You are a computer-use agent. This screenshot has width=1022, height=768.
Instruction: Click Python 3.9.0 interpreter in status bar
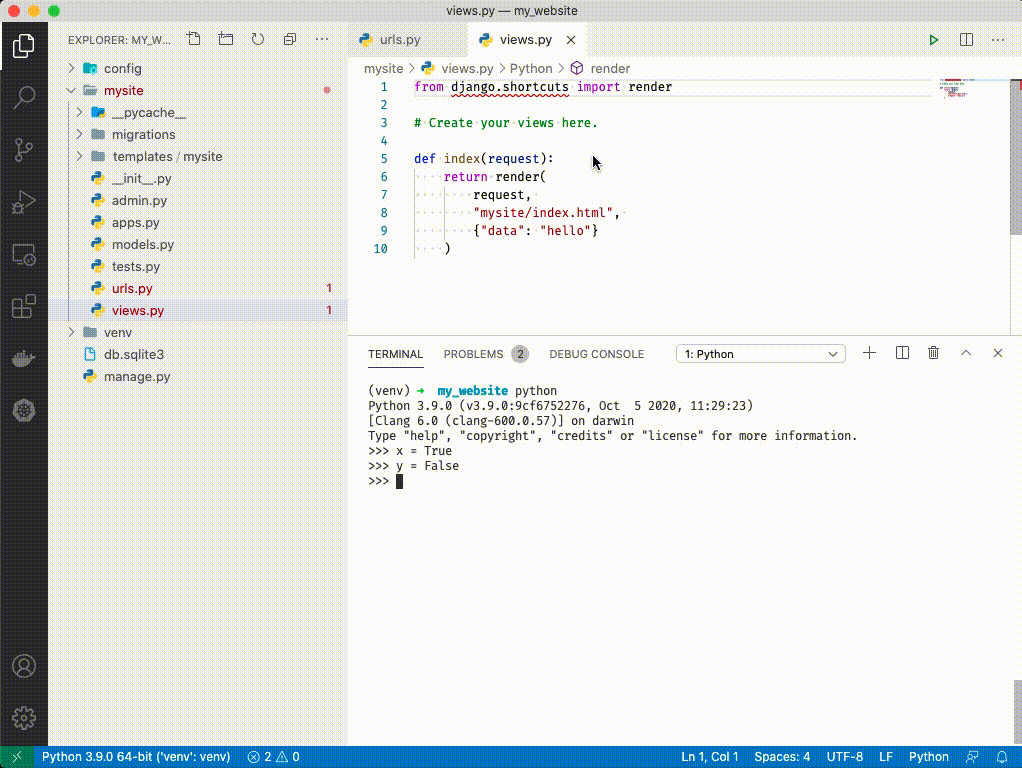click(136, 757)
